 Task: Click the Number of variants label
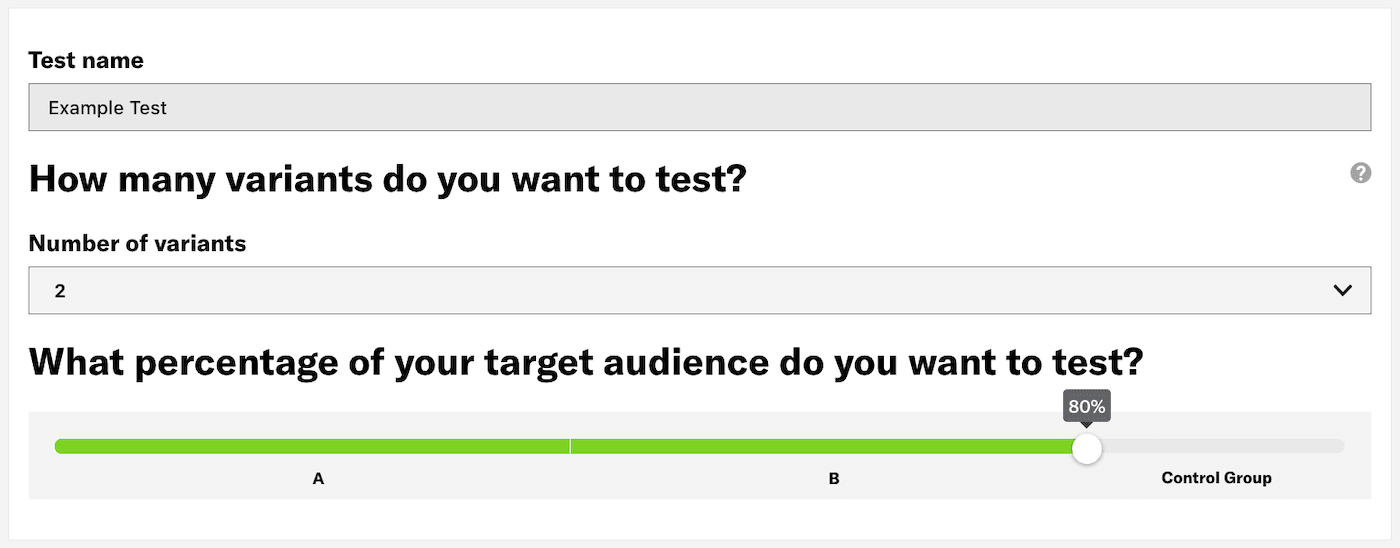tap(137, 243)
